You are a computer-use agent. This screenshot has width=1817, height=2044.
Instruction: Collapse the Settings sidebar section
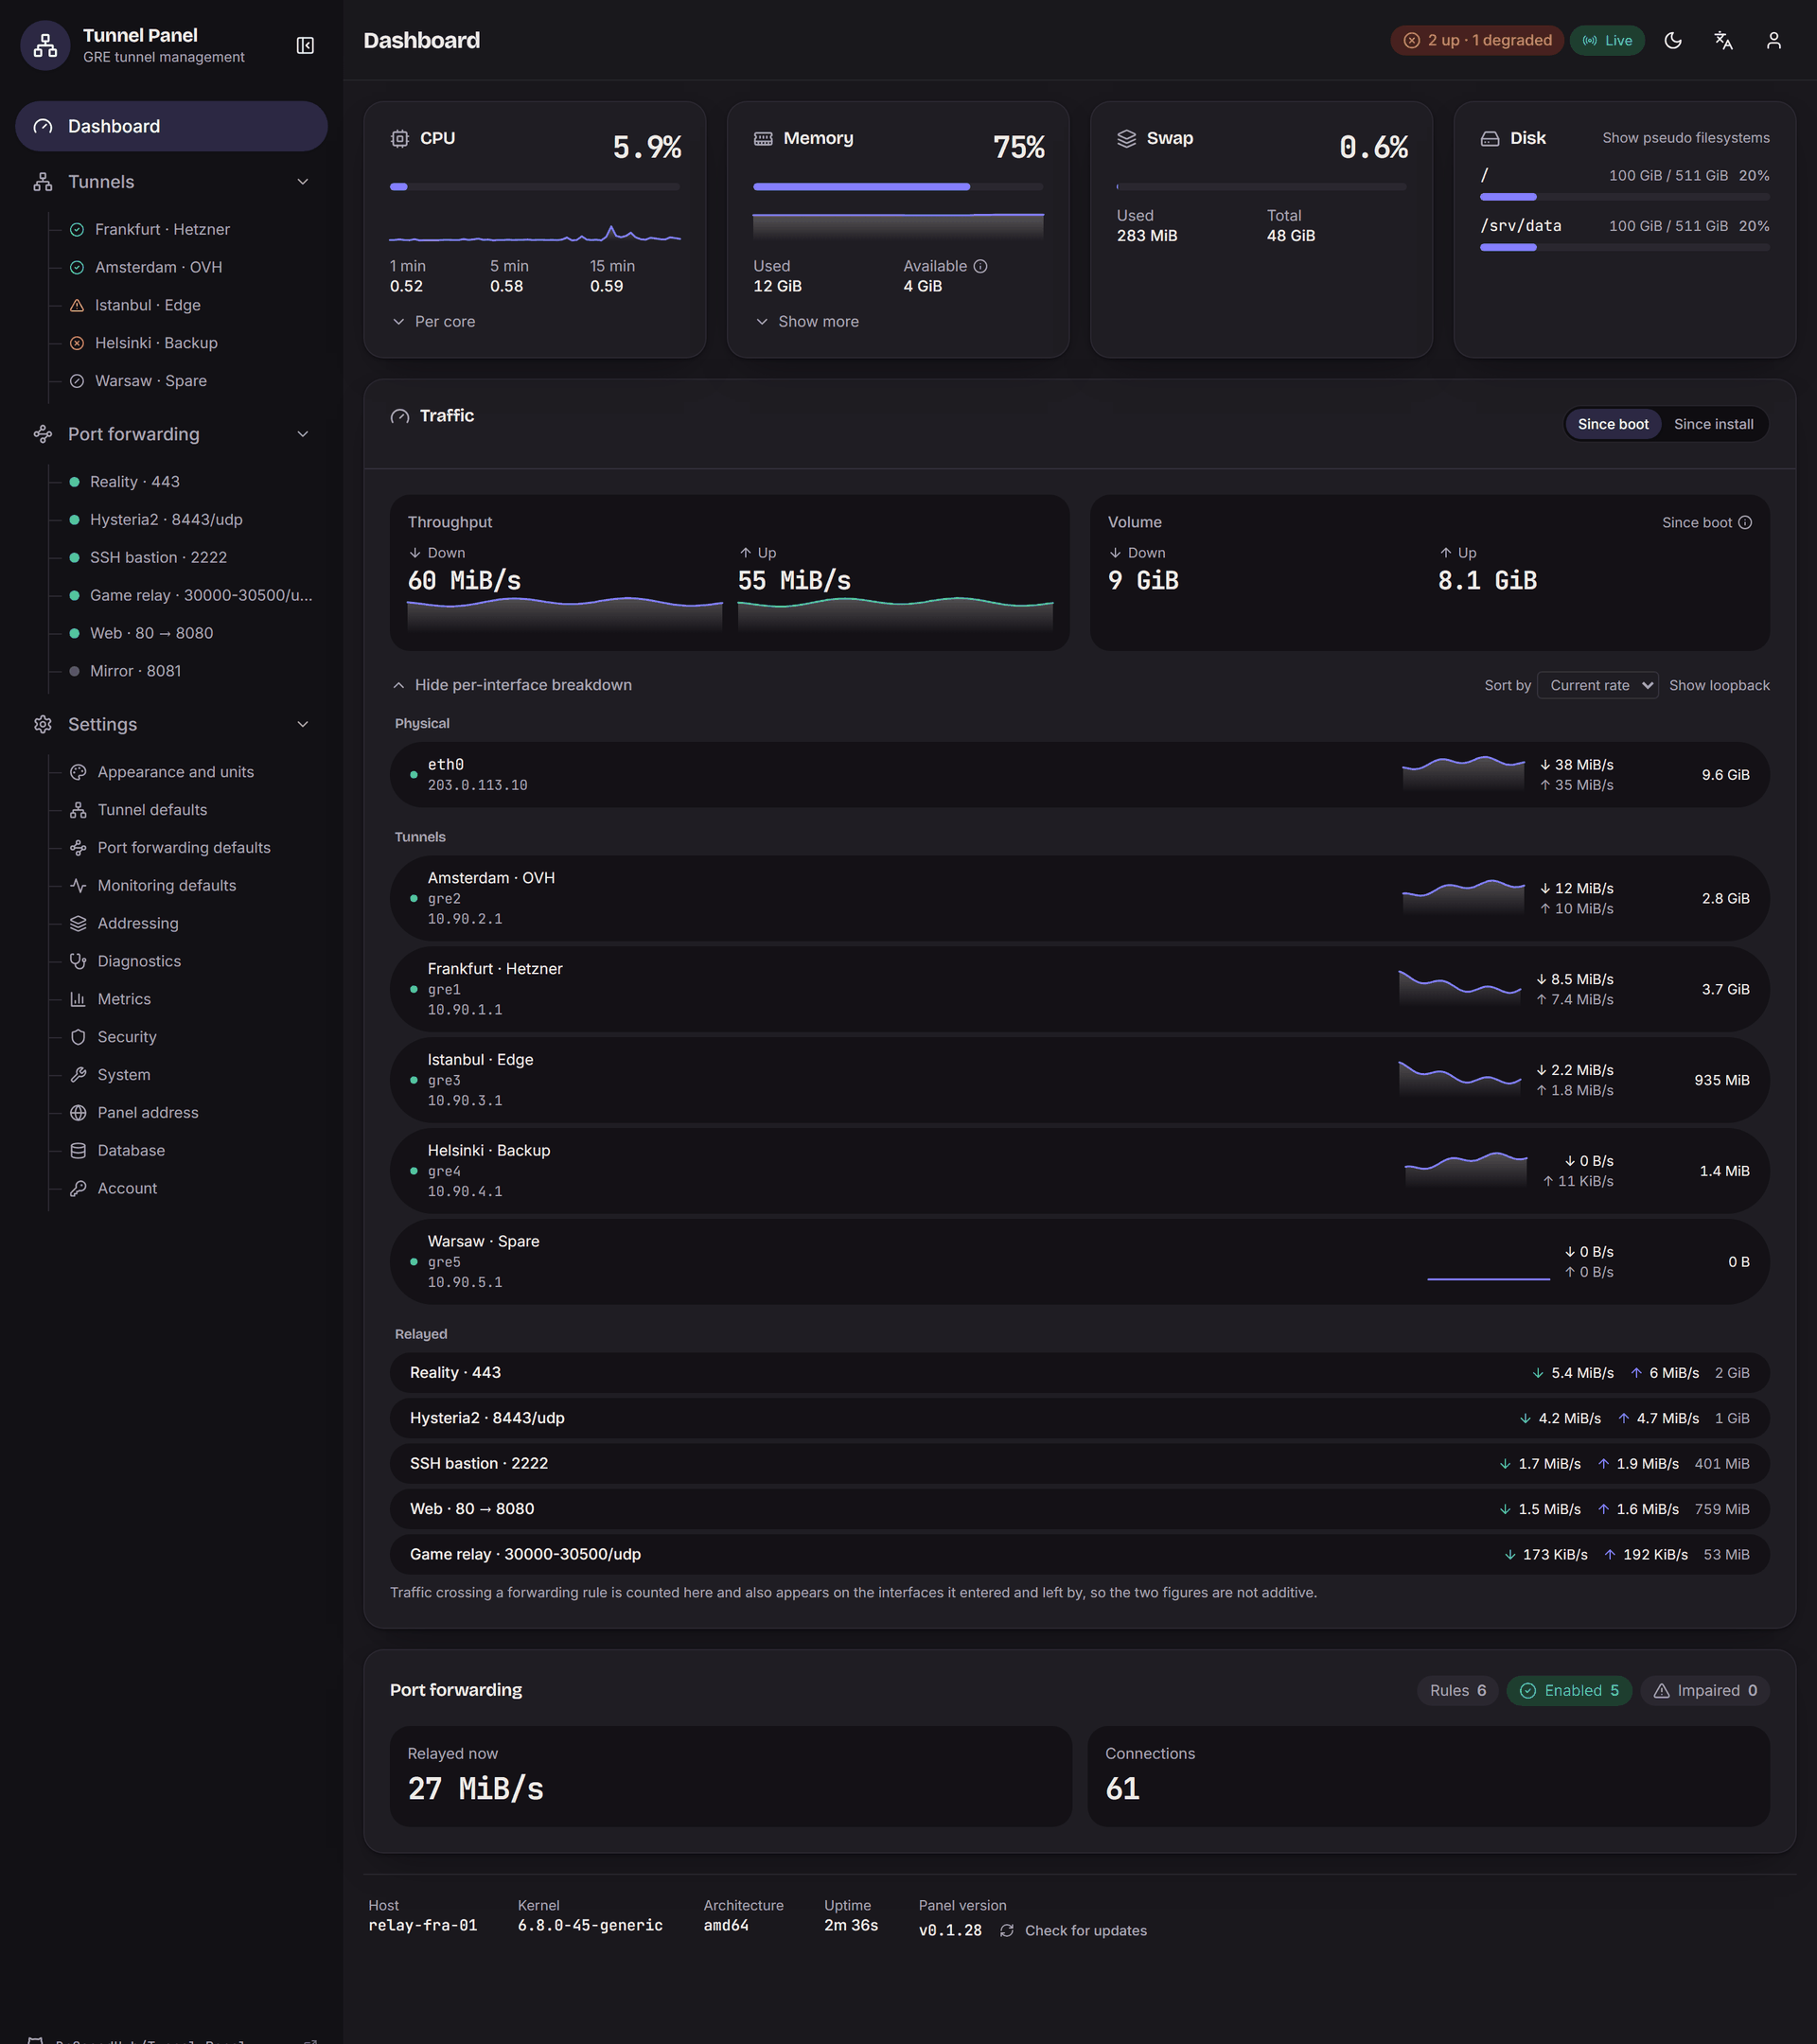click(x=303, y=724)
